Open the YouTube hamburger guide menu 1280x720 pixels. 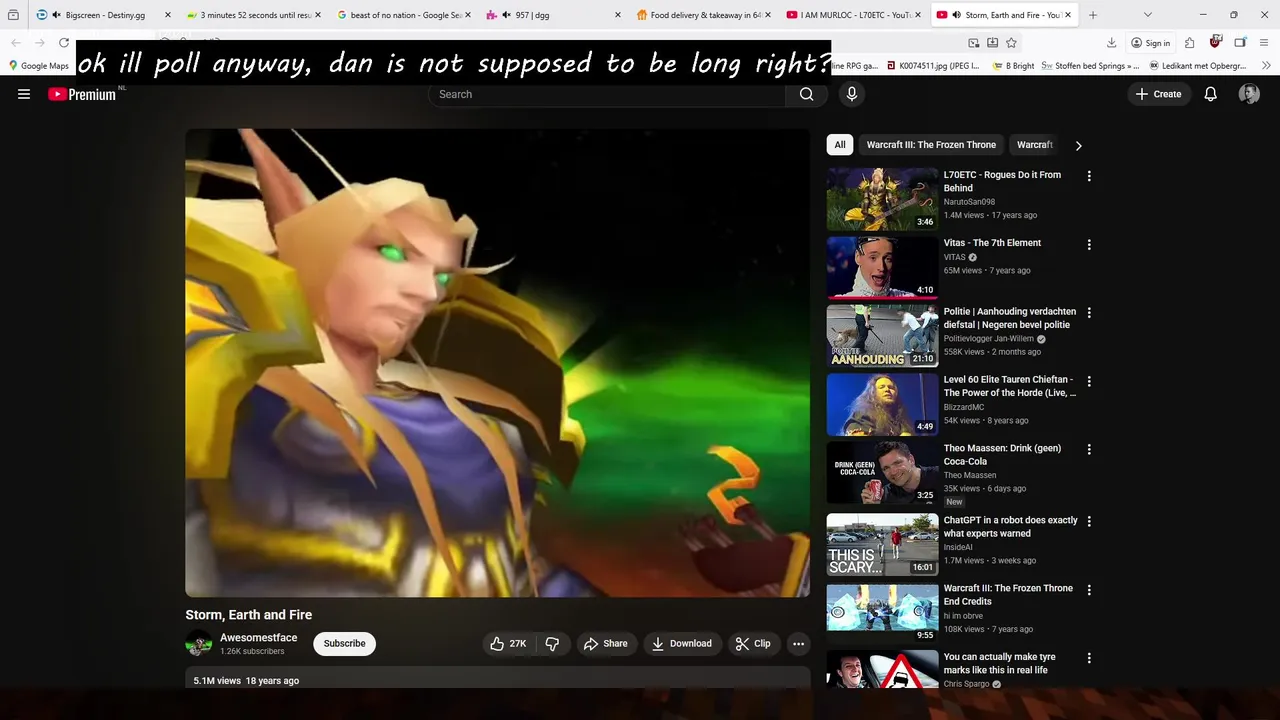pyautogui.click(x=24, y=94)
